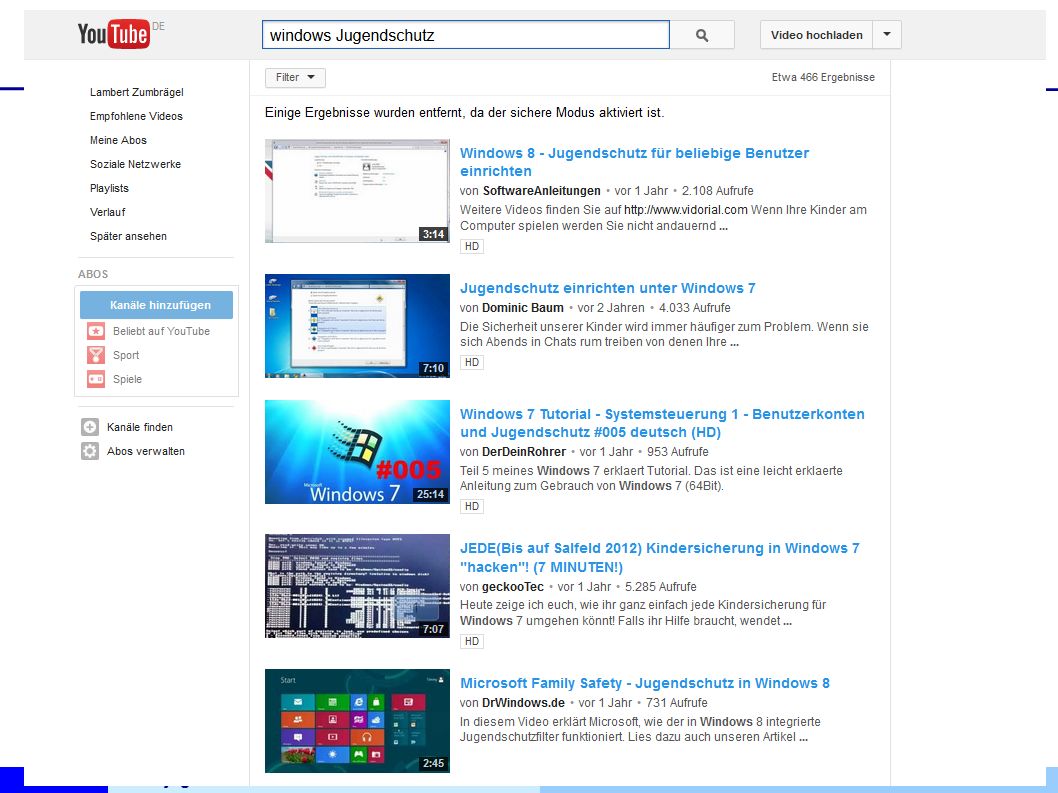Click the magnifying glass search button
The image size is (1058, 793).
702,35
